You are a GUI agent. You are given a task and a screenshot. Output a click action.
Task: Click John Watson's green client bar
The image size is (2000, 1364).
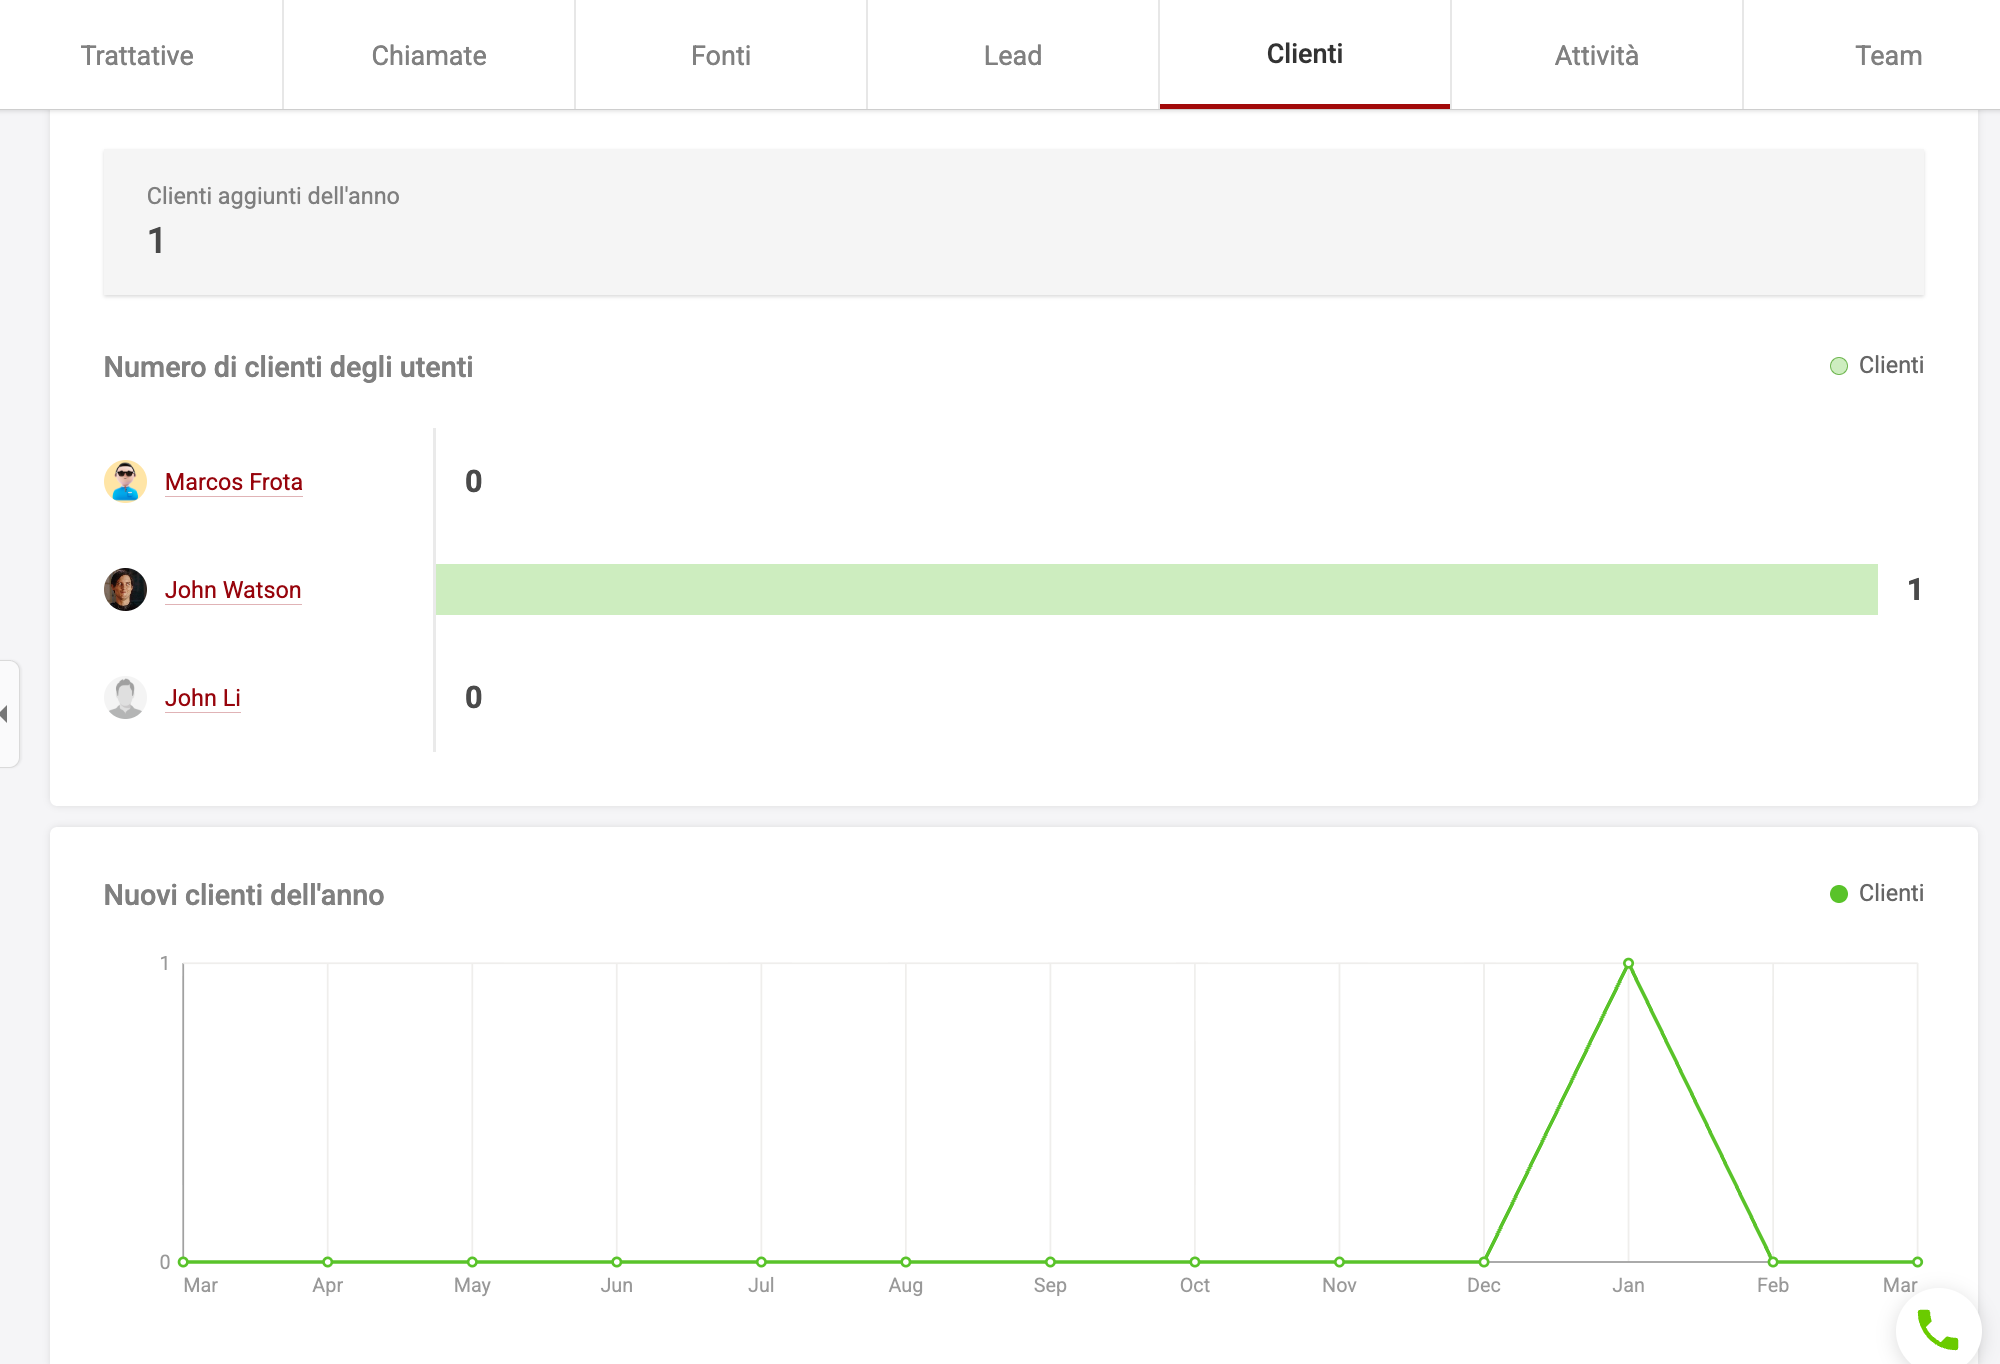coord(1156,589)
